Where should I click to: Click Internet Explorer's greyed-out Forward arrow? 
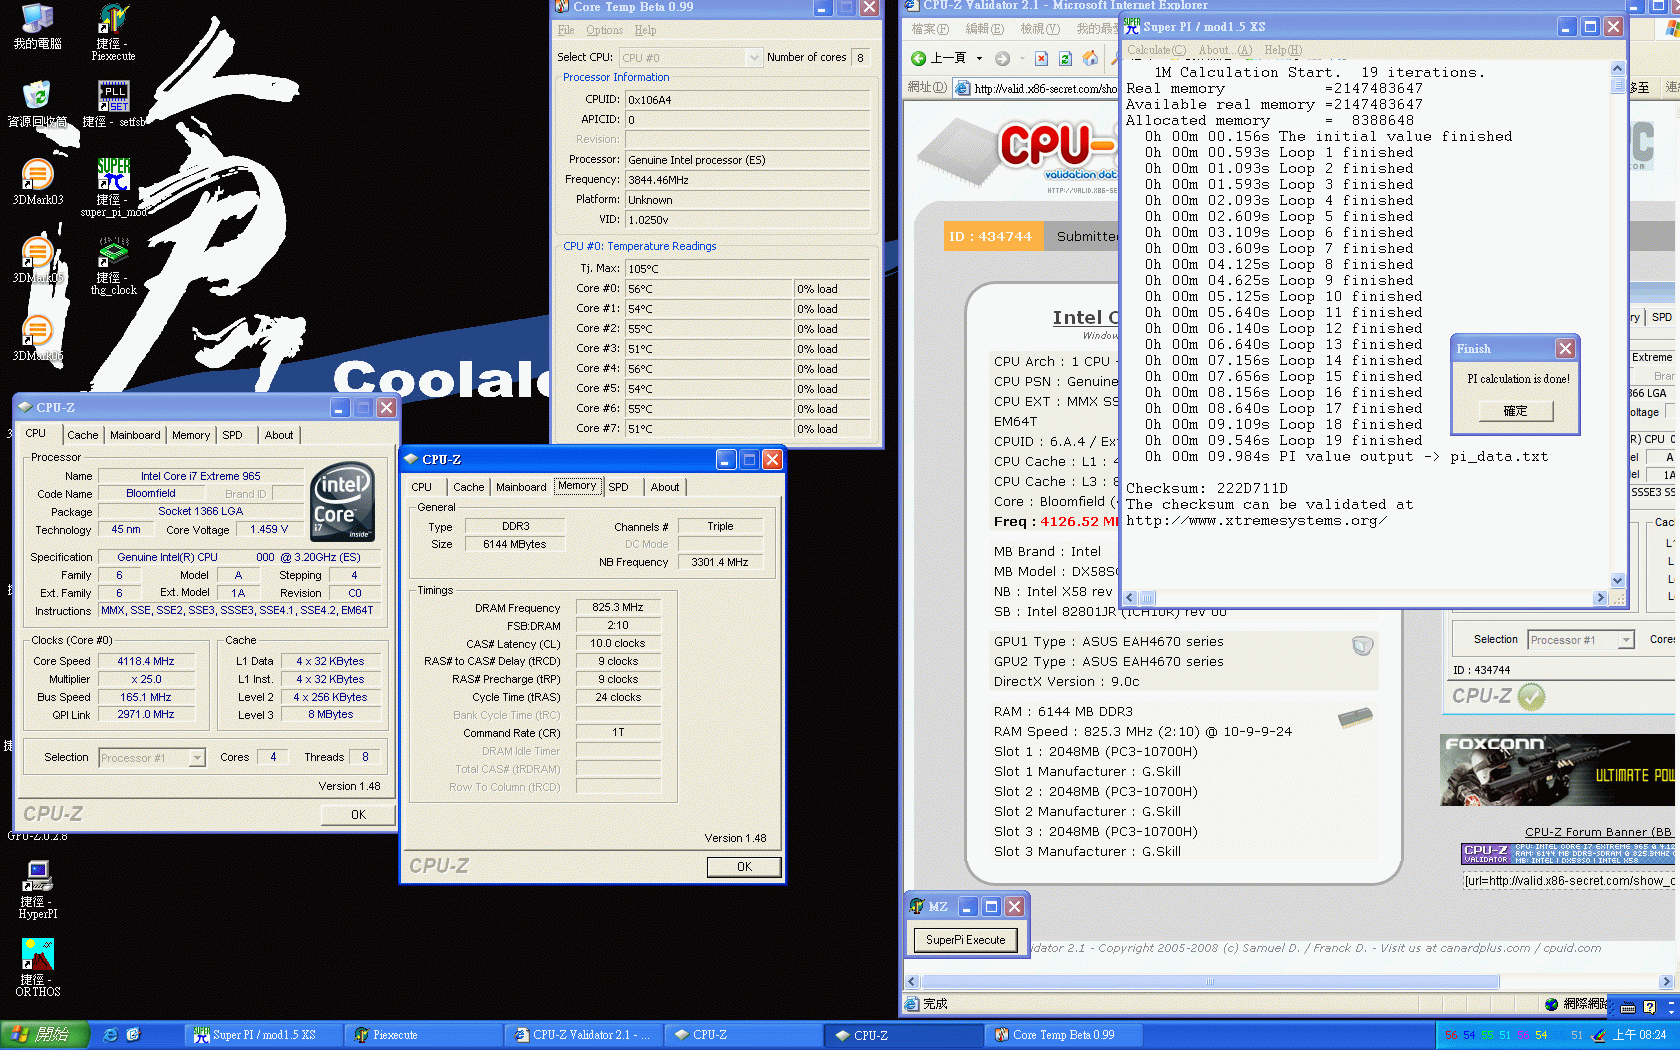pos(1002,58)
